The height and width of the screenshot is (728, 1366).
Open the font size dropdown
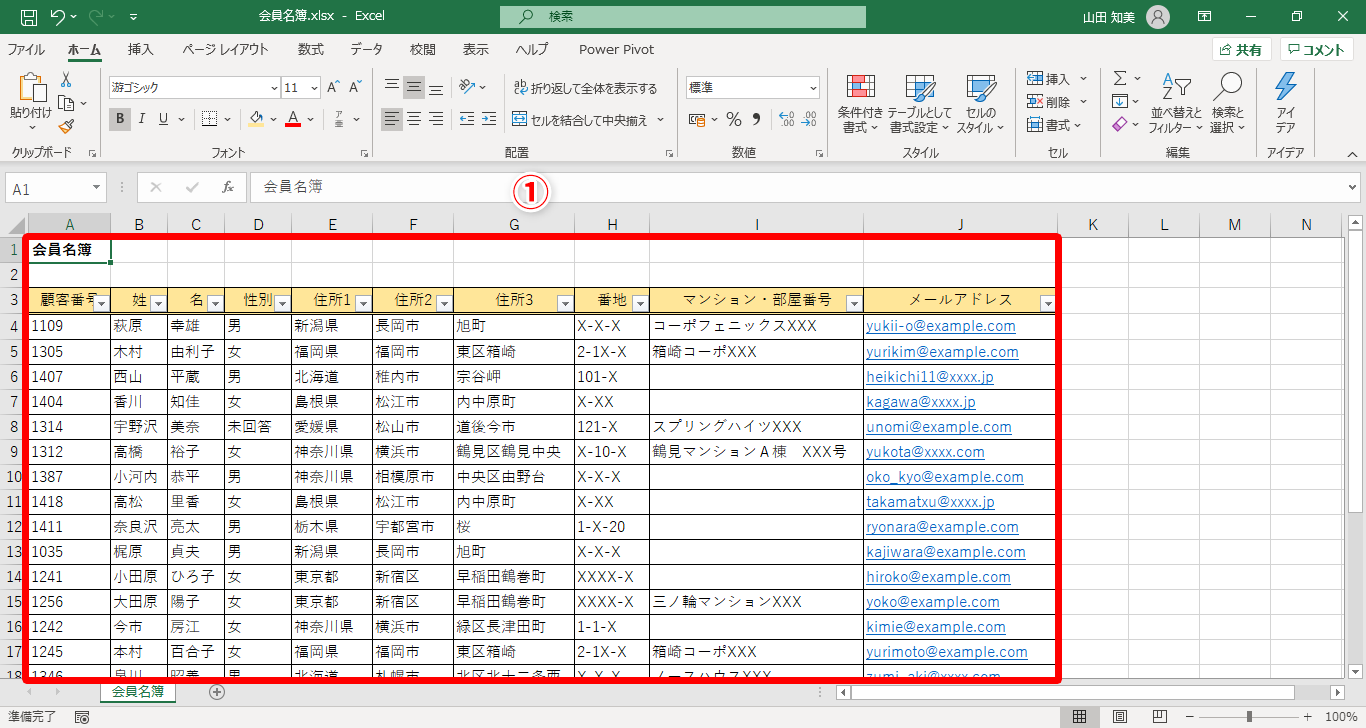pos(315,87)
